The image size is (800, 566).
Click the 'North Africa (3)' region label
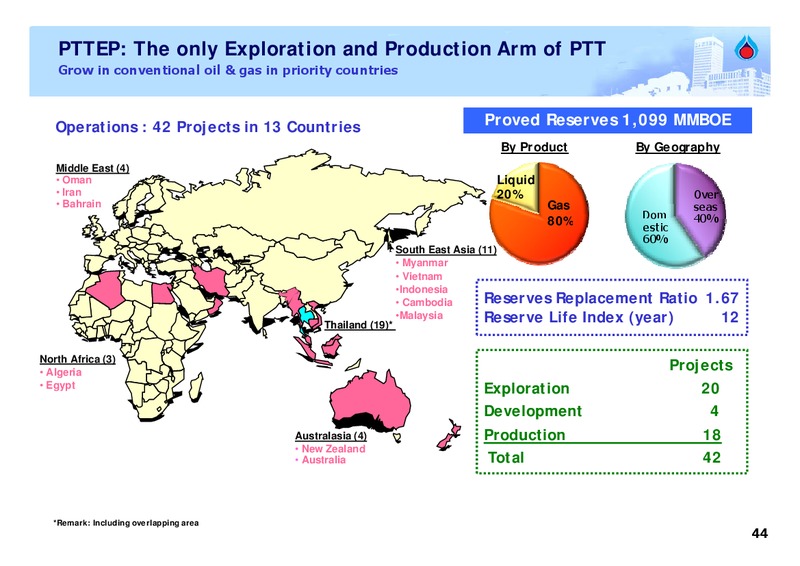[78, 359]
